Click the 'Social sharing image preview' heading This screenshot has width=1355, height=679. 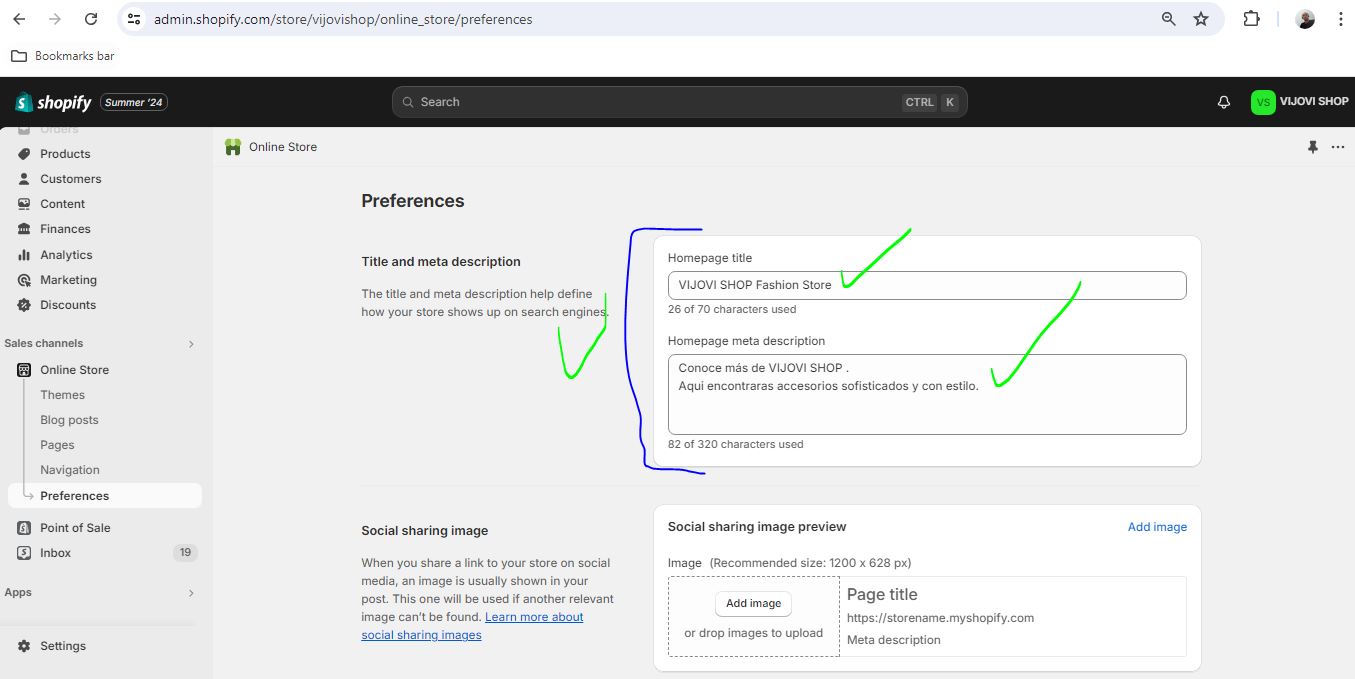pyautogui.click(x=757, y=527)
